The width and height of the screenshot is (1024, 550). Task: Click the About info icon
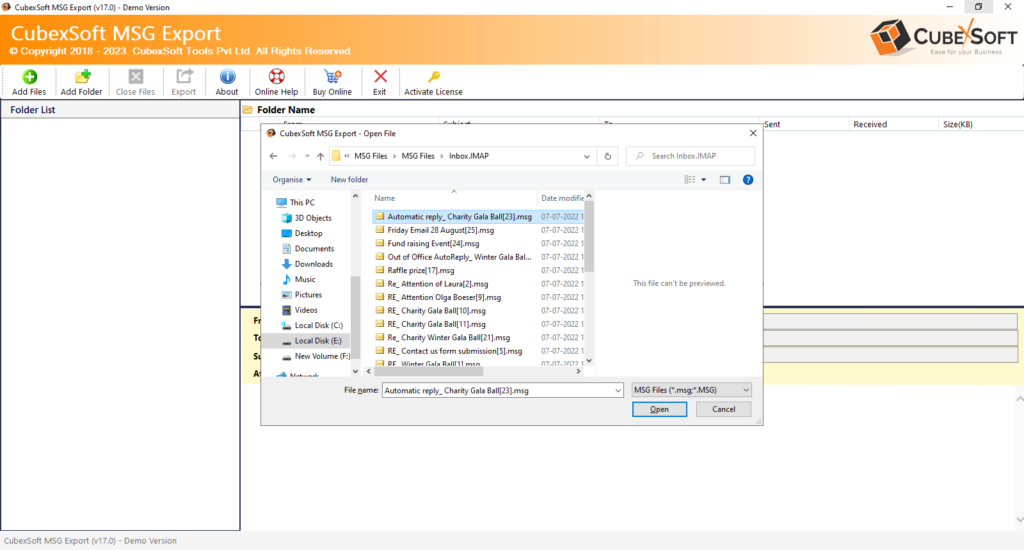227,76
